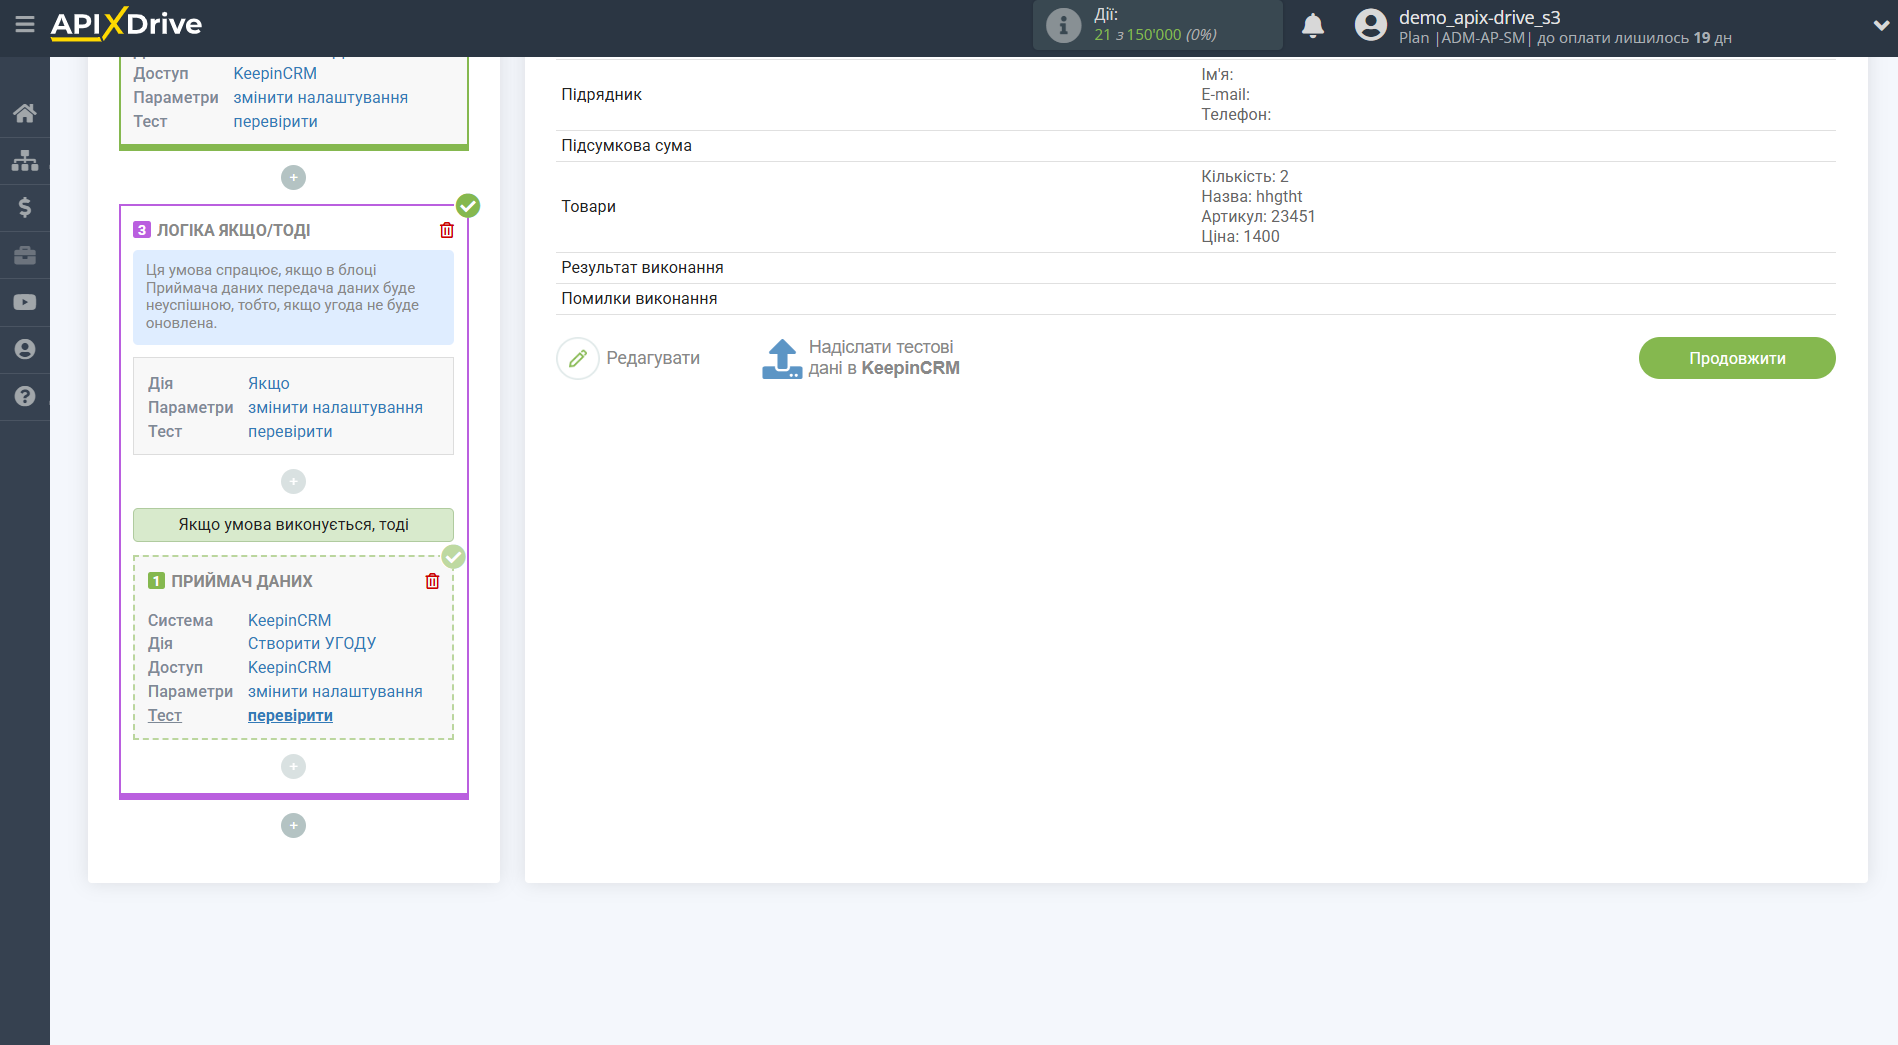Screen dimensions: 1898x1045
Task: Click змінити налаштування in Якщо block
Action: pos(336,407)
